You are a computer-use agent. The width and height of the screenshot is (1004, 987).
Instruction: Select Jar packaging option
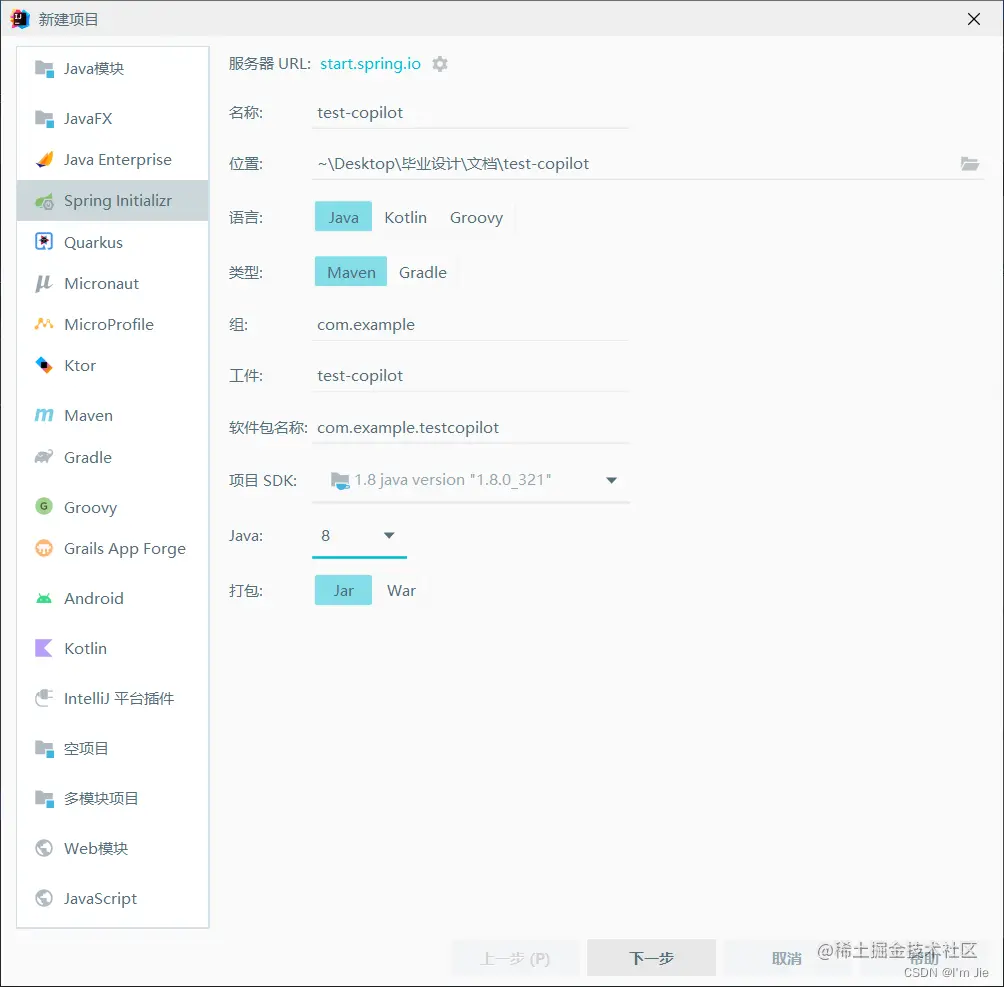(x=343, y=590)
